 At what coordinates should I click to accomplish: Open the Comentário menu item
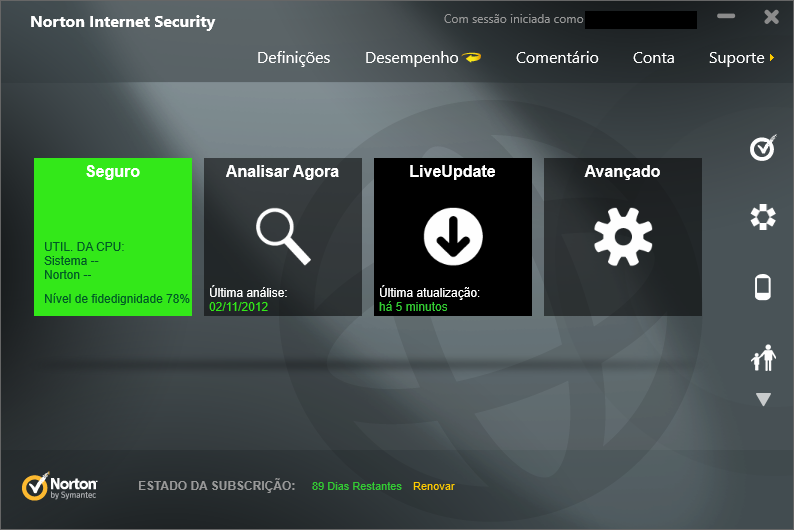(557, 58)
